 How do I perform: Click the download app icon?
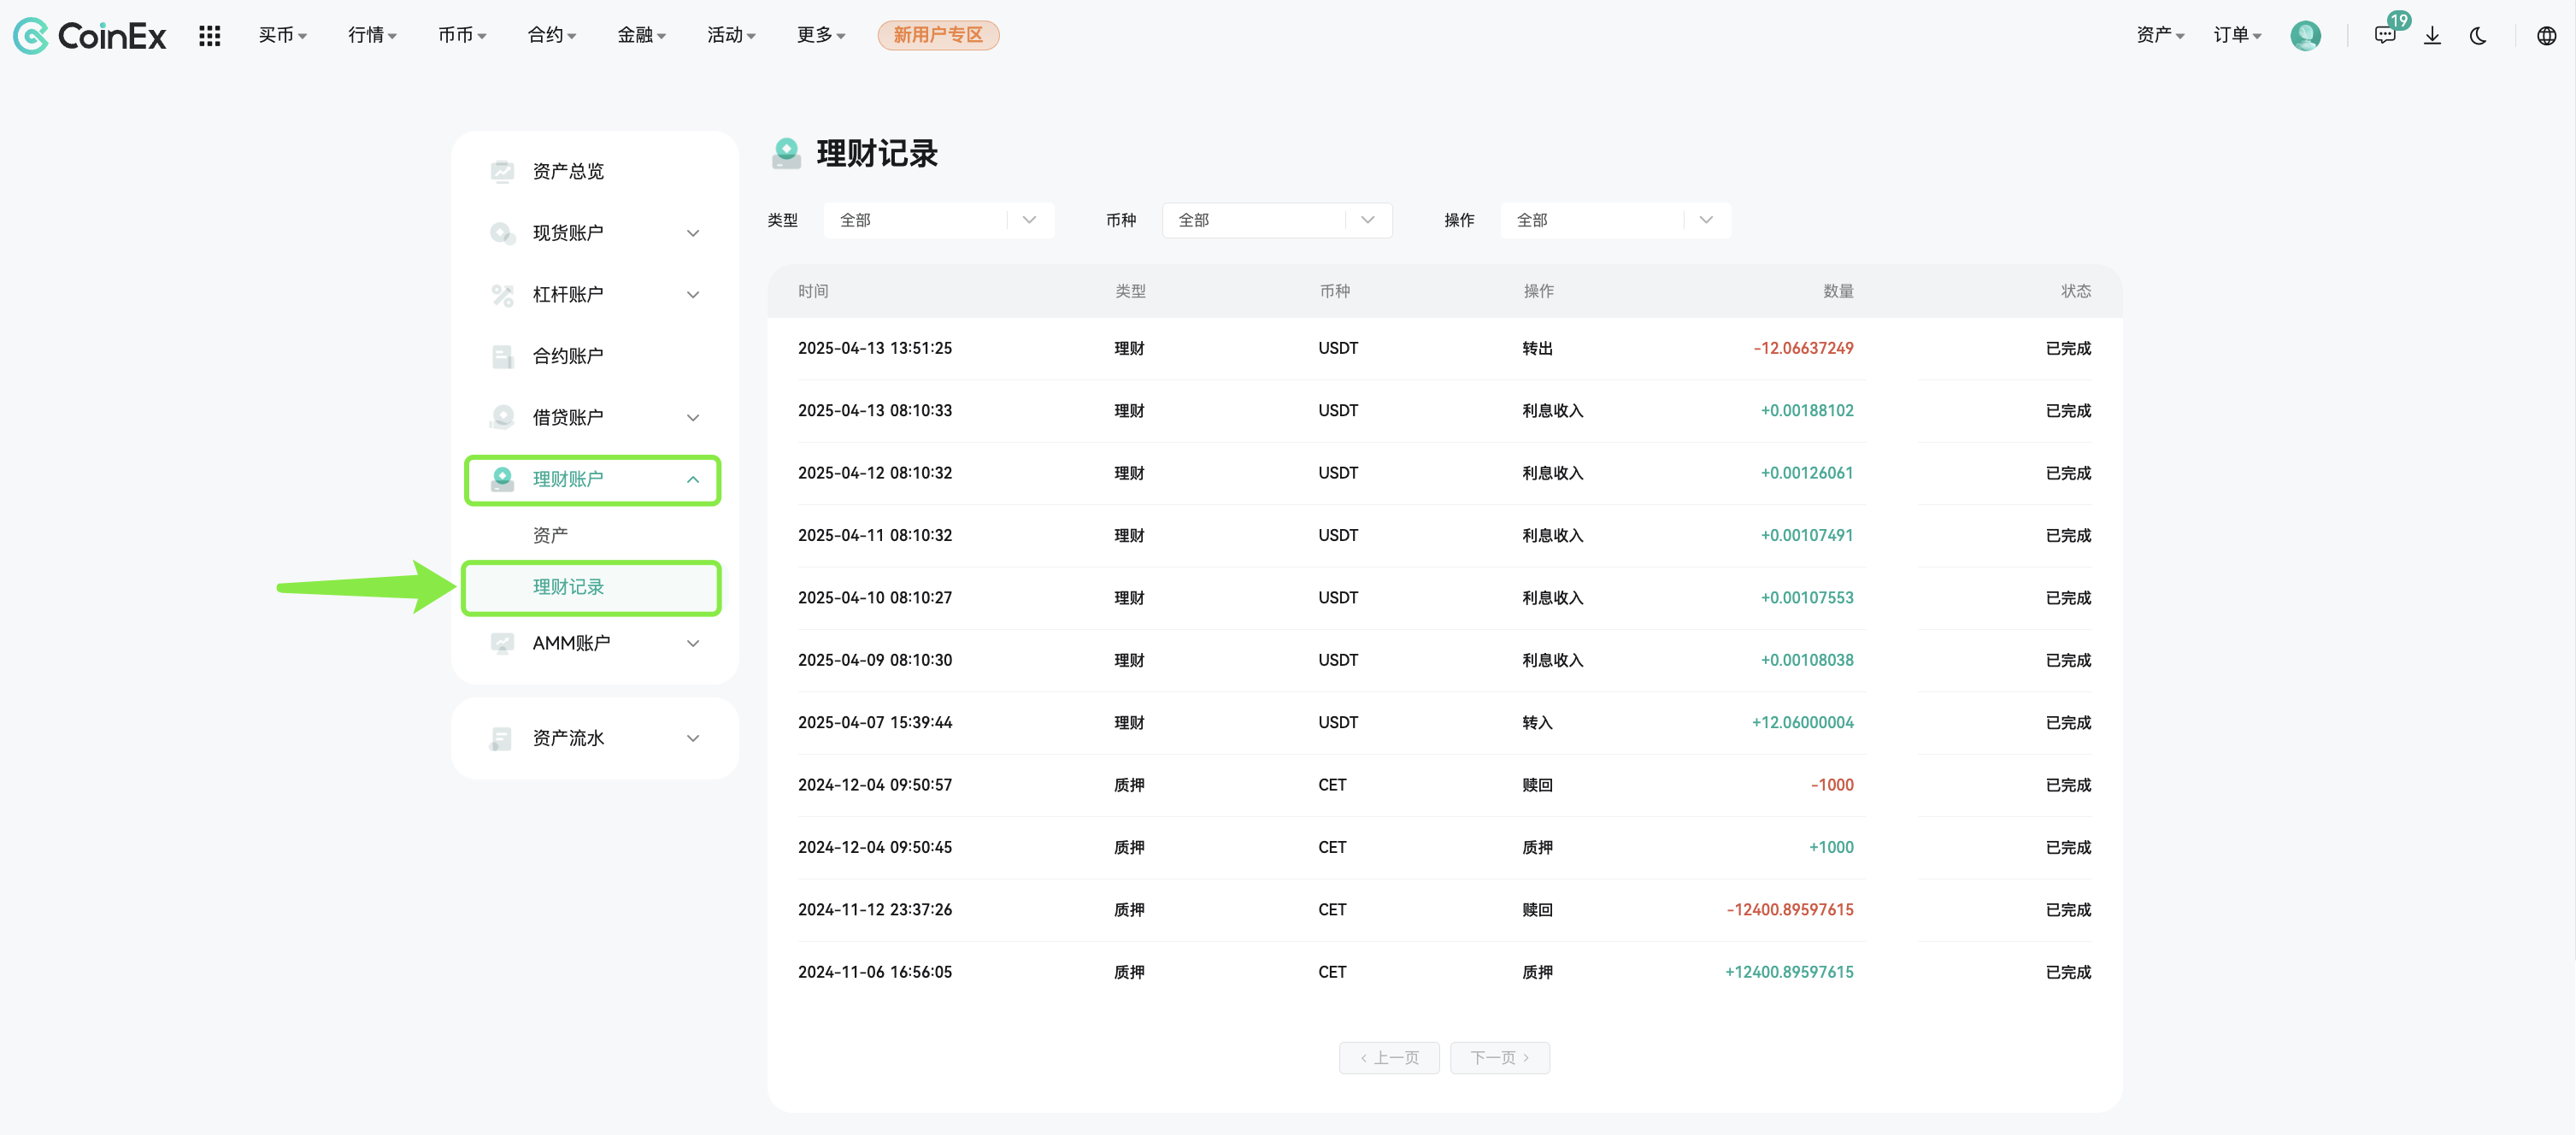[2432, 36]
